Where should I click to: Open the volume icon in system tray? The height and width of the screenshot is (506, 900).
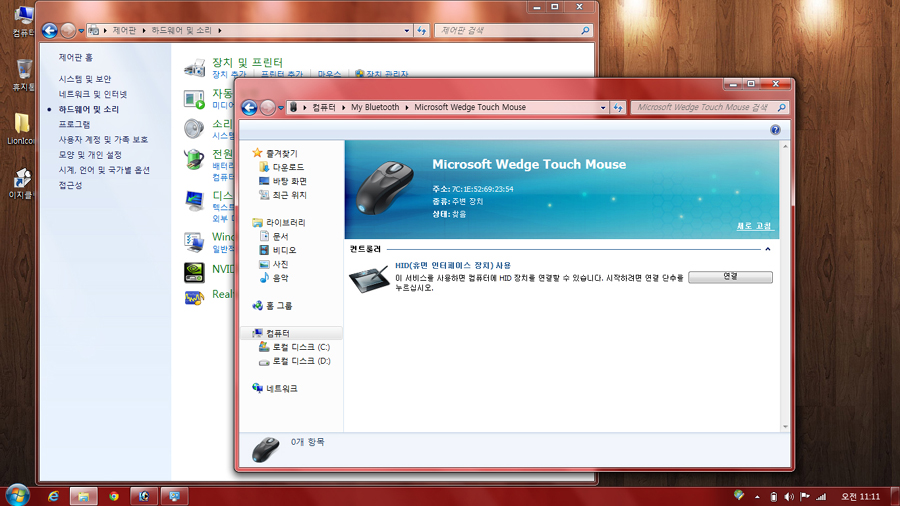coord(789,497)
